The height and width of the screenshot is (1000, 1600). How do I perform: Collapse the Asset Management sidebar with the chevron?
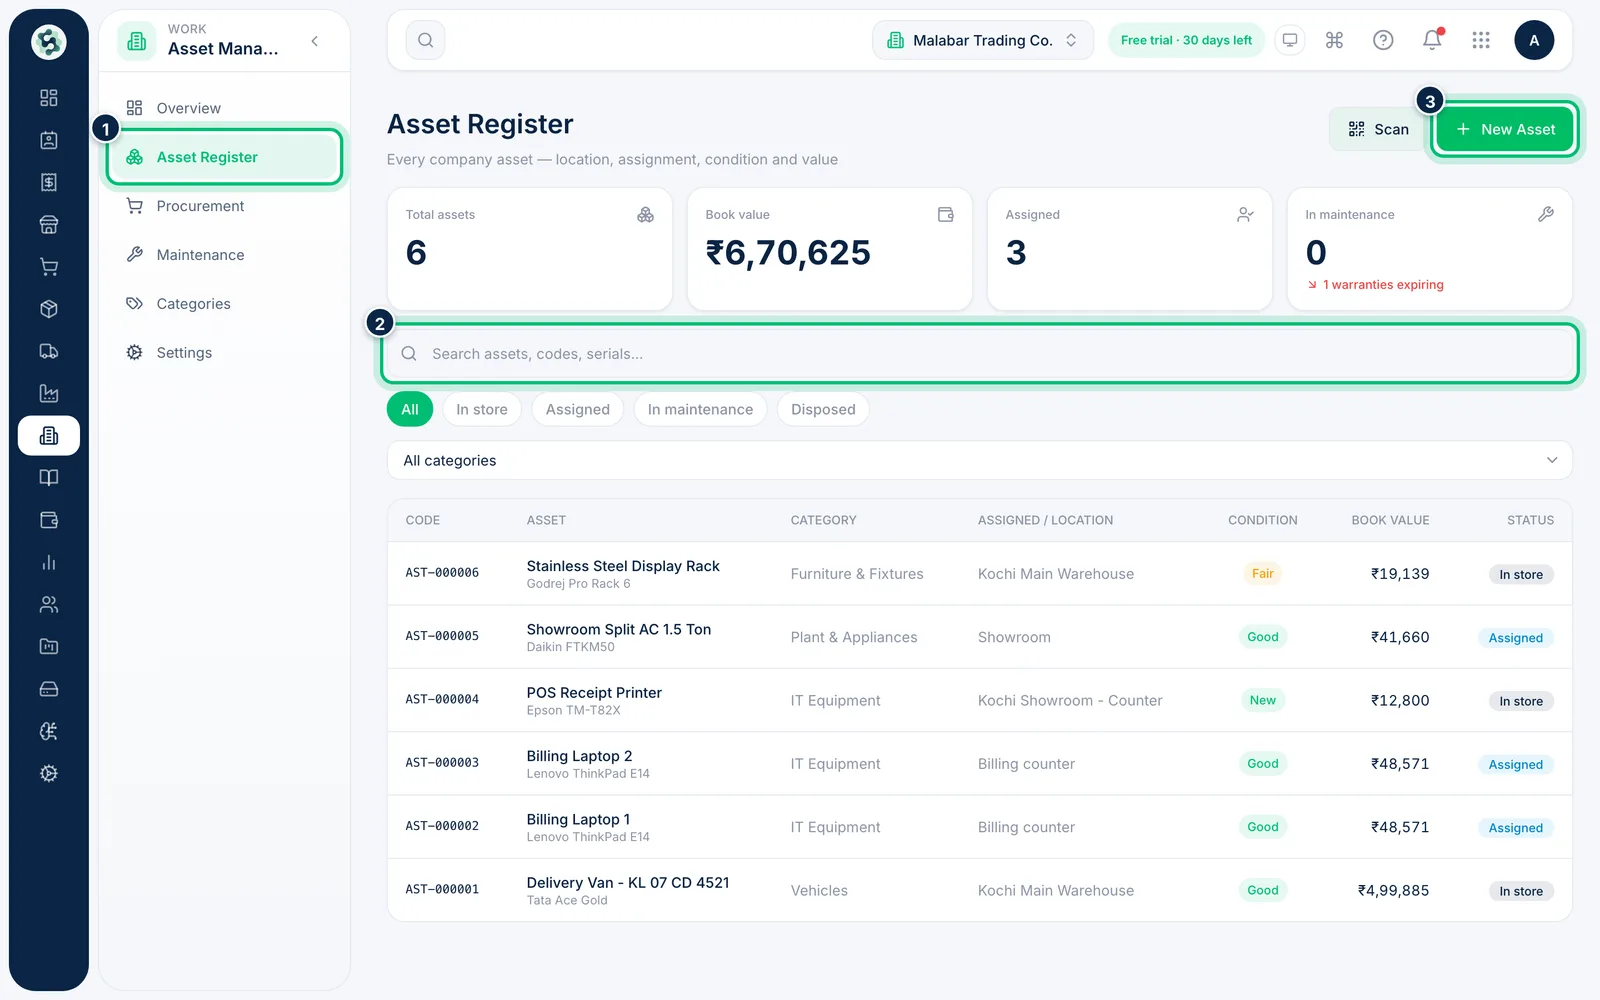coord(315,41)
